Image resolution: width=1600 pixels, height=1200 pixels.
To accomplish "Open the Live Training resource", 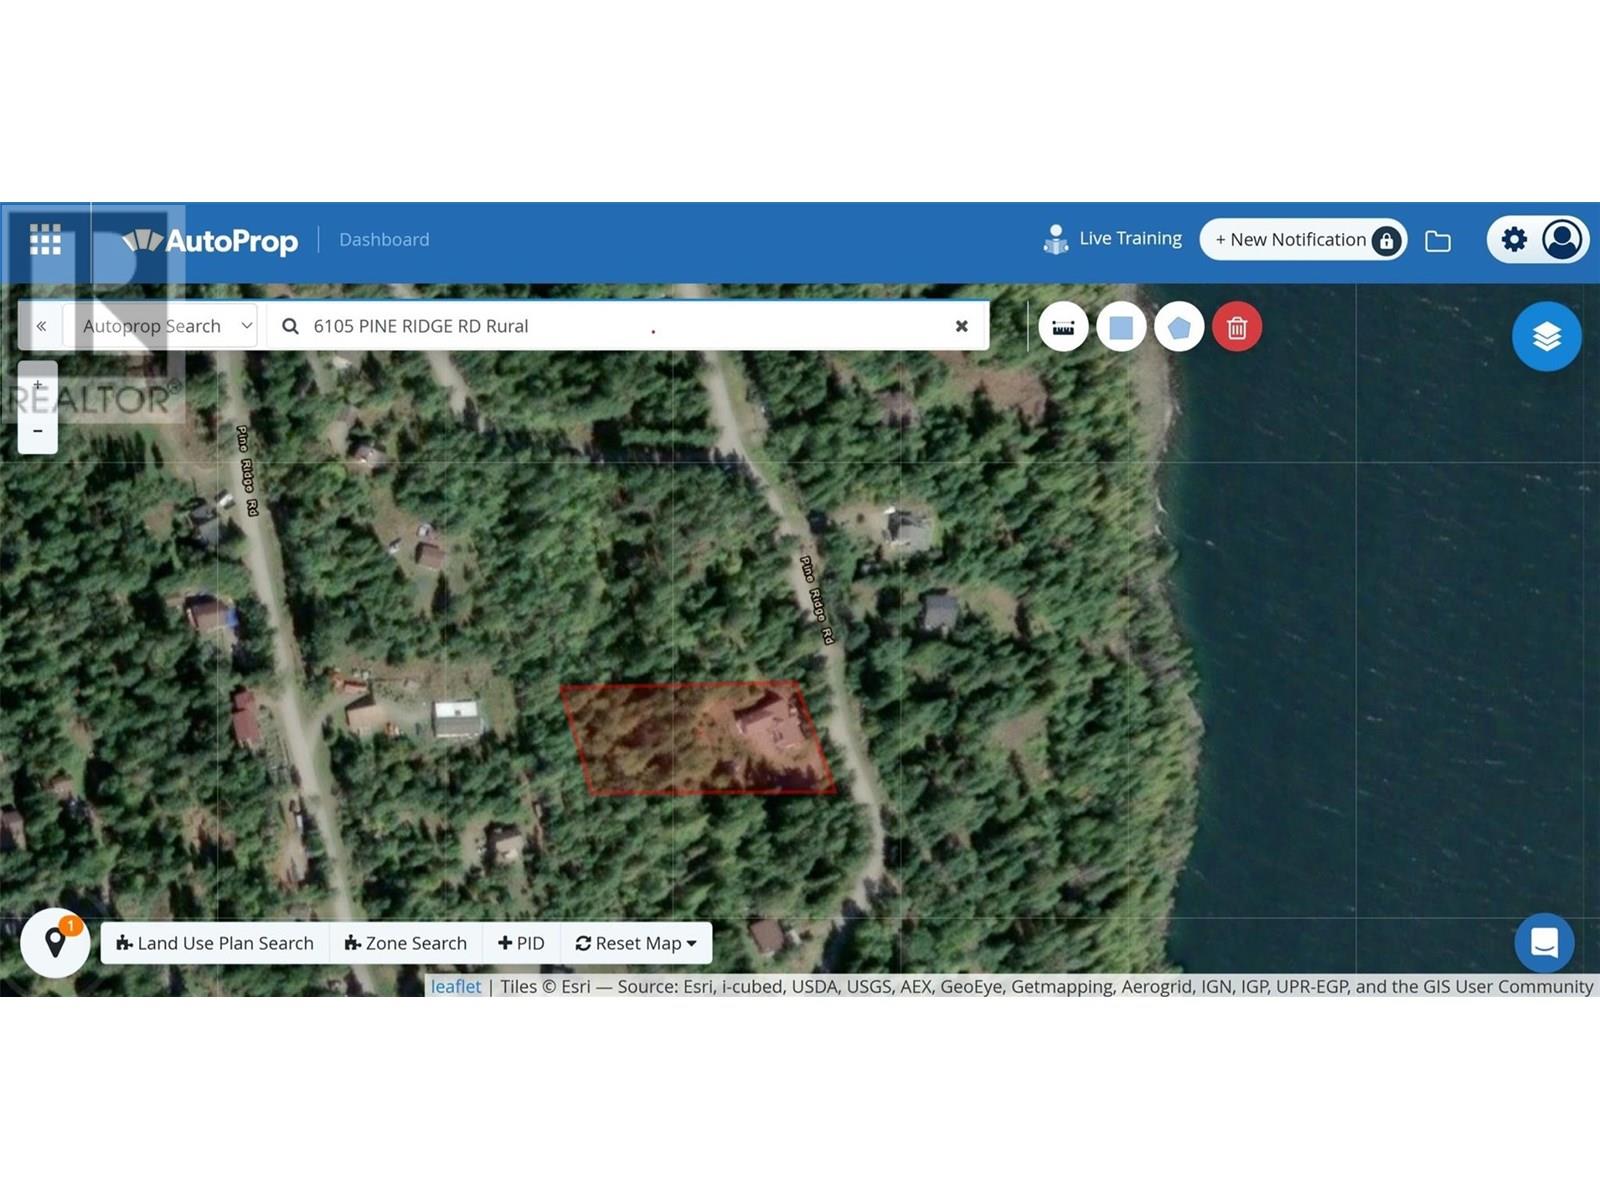I will tap(1113, 239).
